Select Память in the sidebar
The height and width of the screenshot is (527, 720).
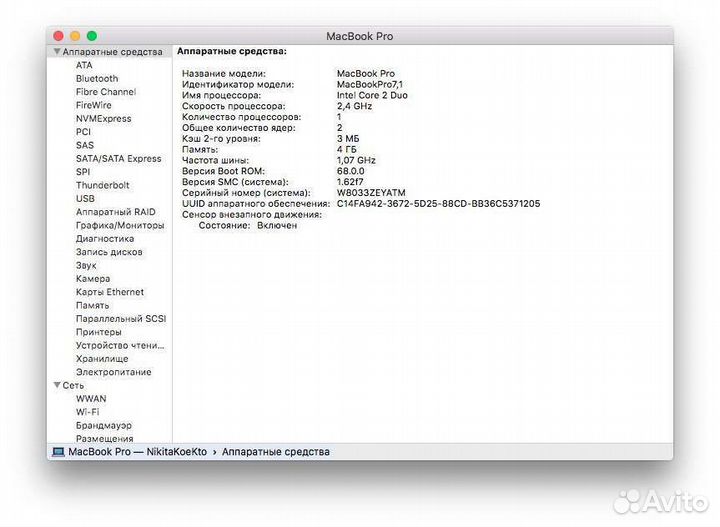(92, 305)
